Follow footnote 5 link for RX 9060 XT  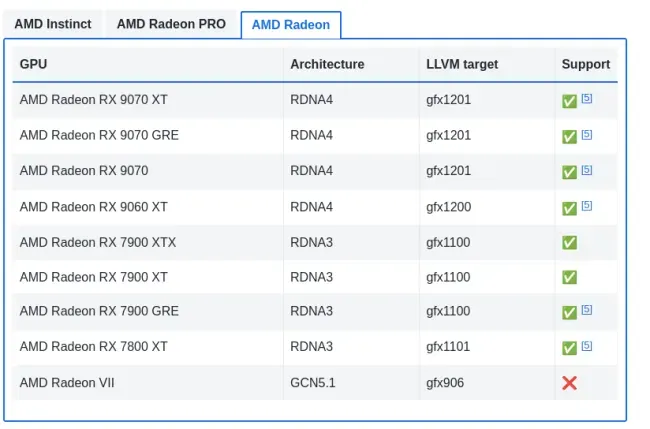tap(587, 206)
